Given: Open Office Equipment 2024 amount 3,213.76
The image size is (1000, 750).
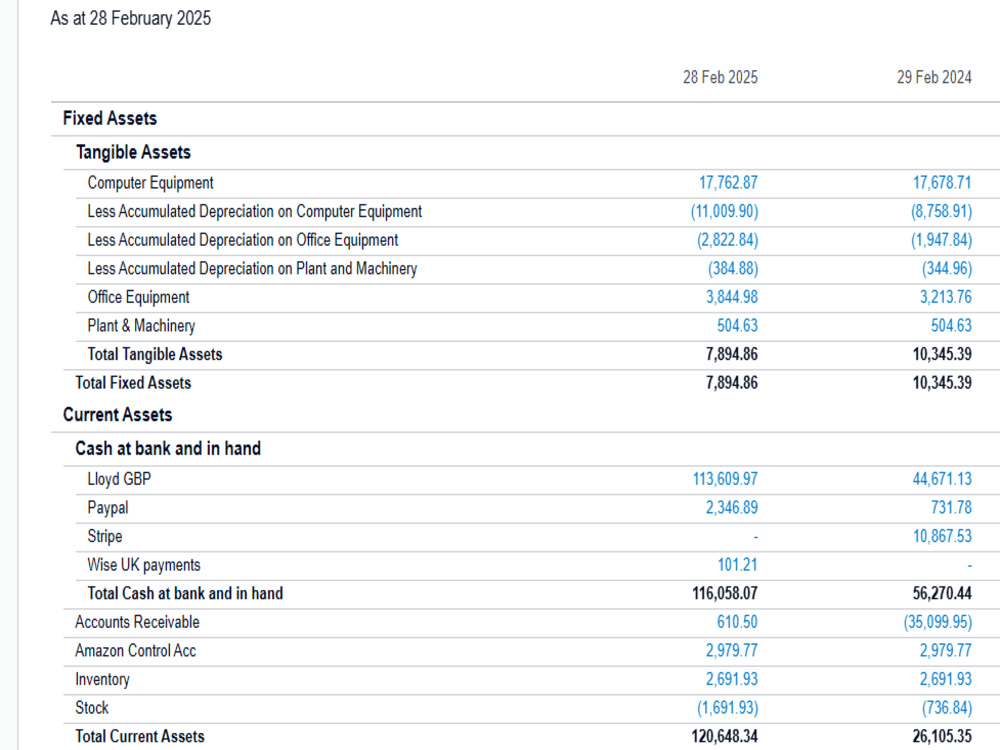Looking at the screenshot, I should (945, 297).
